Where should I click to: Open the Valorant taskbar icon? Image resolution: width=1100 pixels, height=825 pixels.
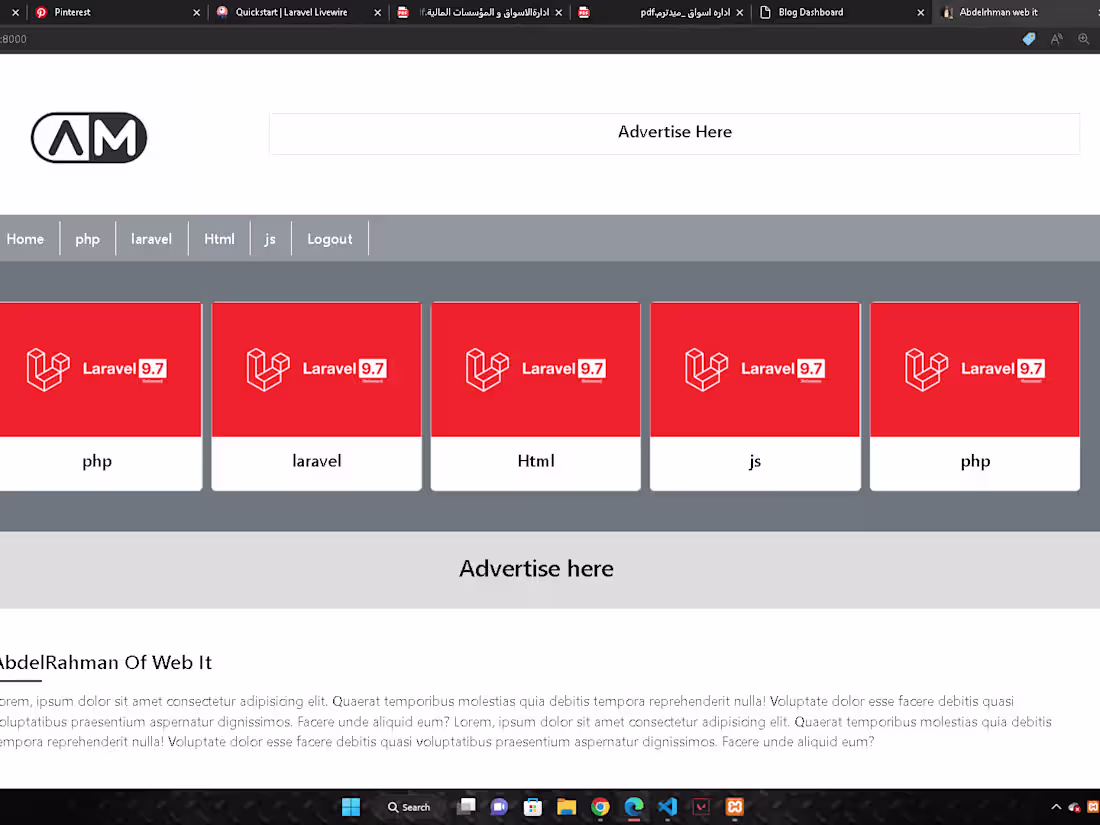tap(701, 807)
